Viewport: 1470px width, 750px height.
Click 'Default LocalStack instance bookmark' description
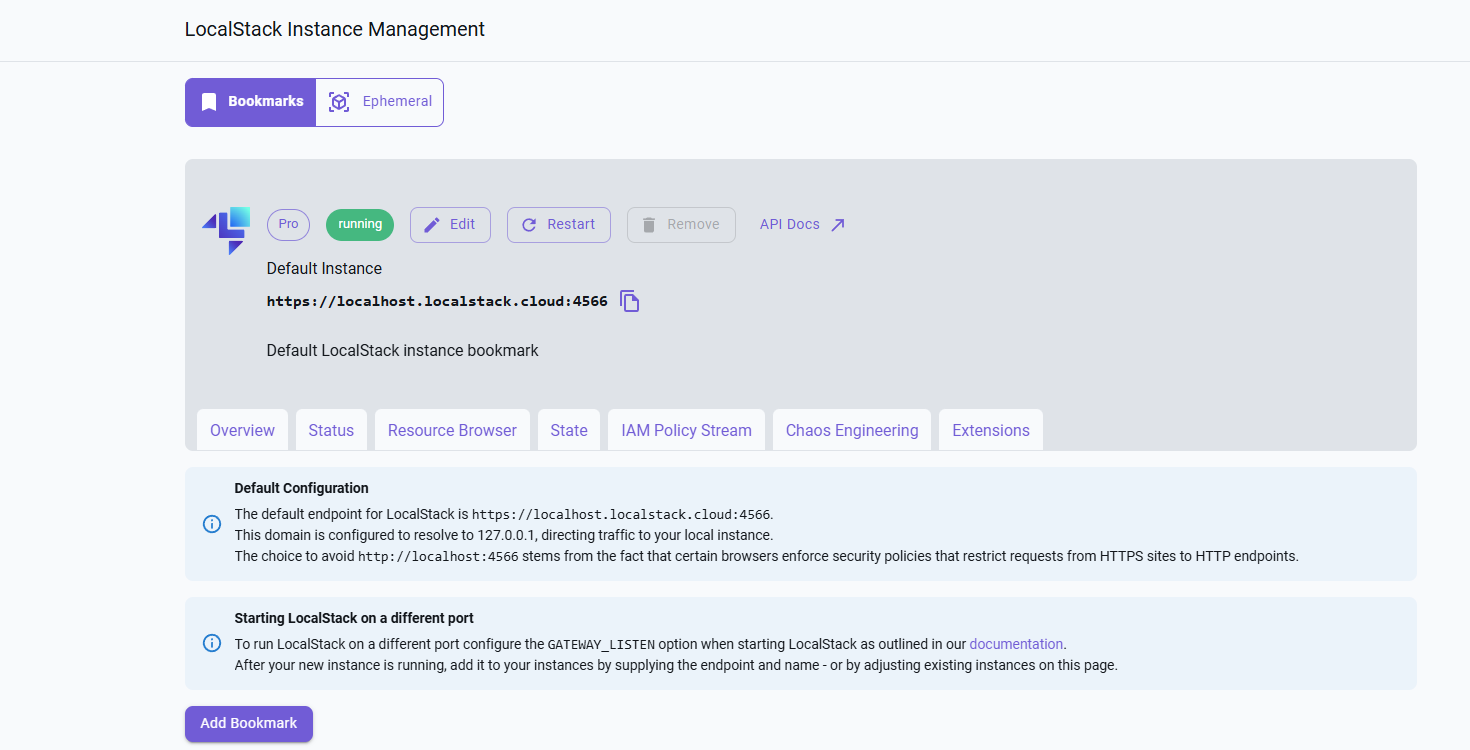[403, 351]
